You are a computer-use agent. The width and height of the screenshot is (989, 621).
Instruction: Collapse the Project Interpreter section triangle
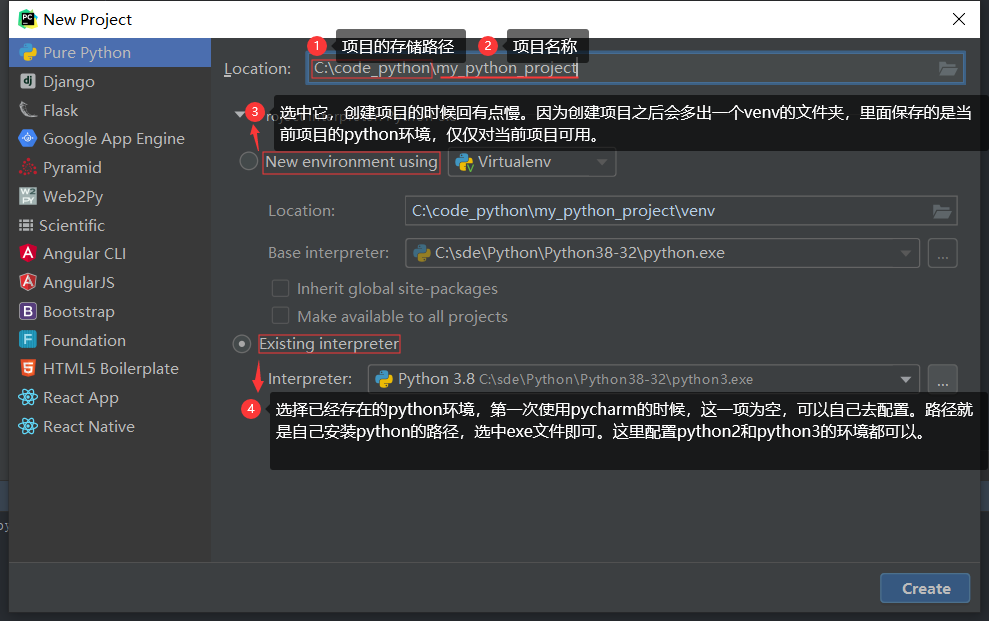[240, 114]
